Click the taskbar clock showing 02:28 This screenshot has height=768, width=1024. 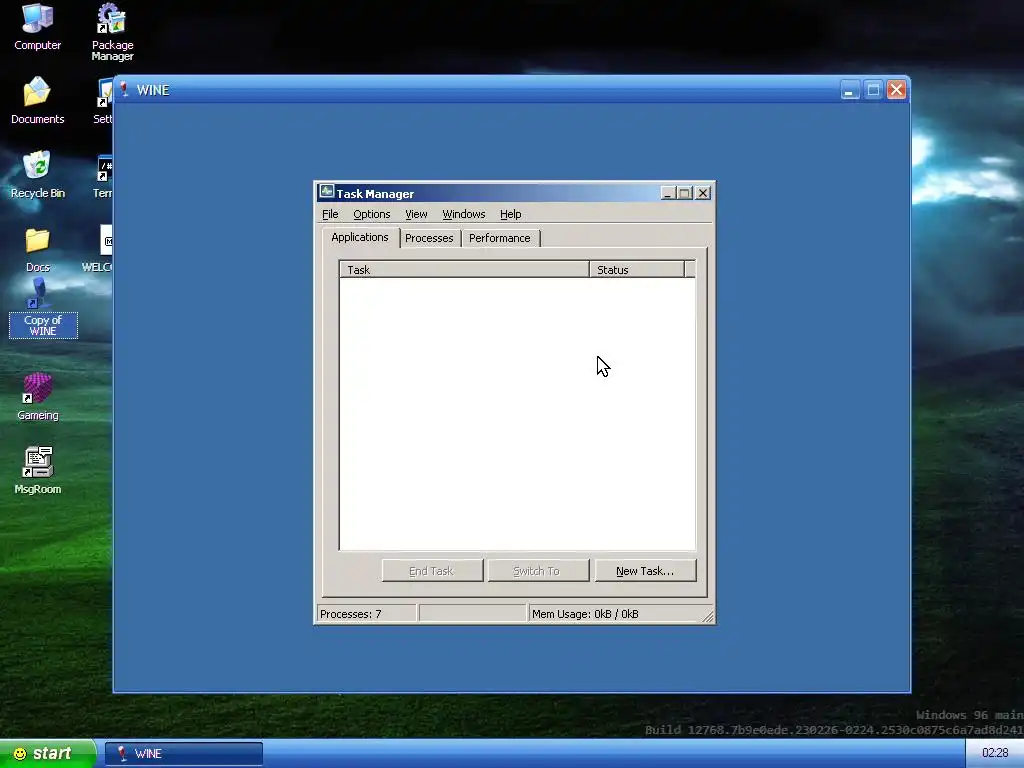click(995, 753)
